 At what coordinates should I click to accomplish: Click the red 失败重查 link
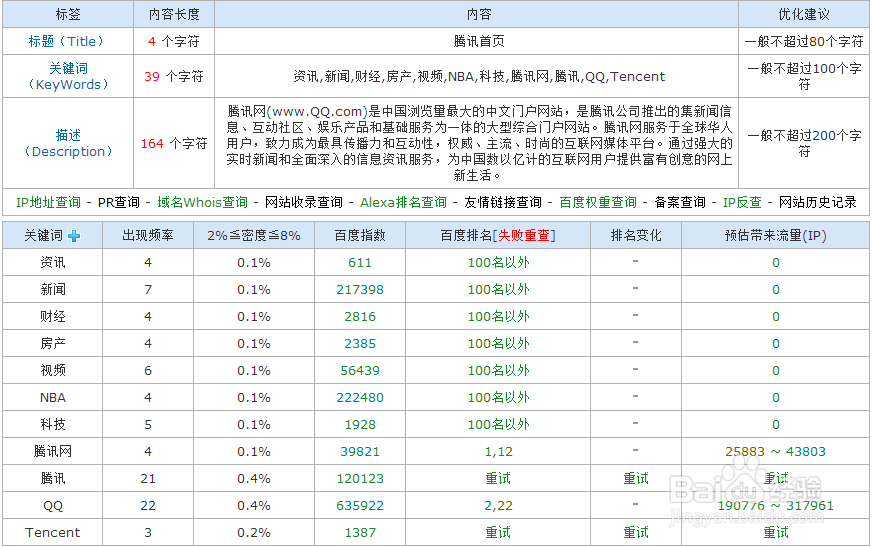point(524,236)
